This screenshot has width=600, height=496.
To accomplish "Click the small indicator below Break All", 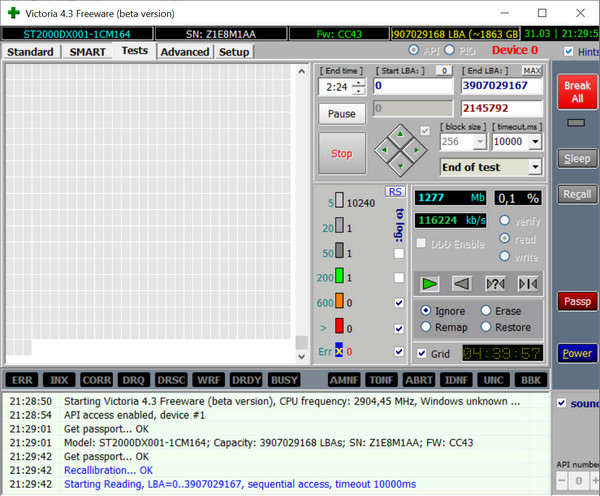I will 576,123.
